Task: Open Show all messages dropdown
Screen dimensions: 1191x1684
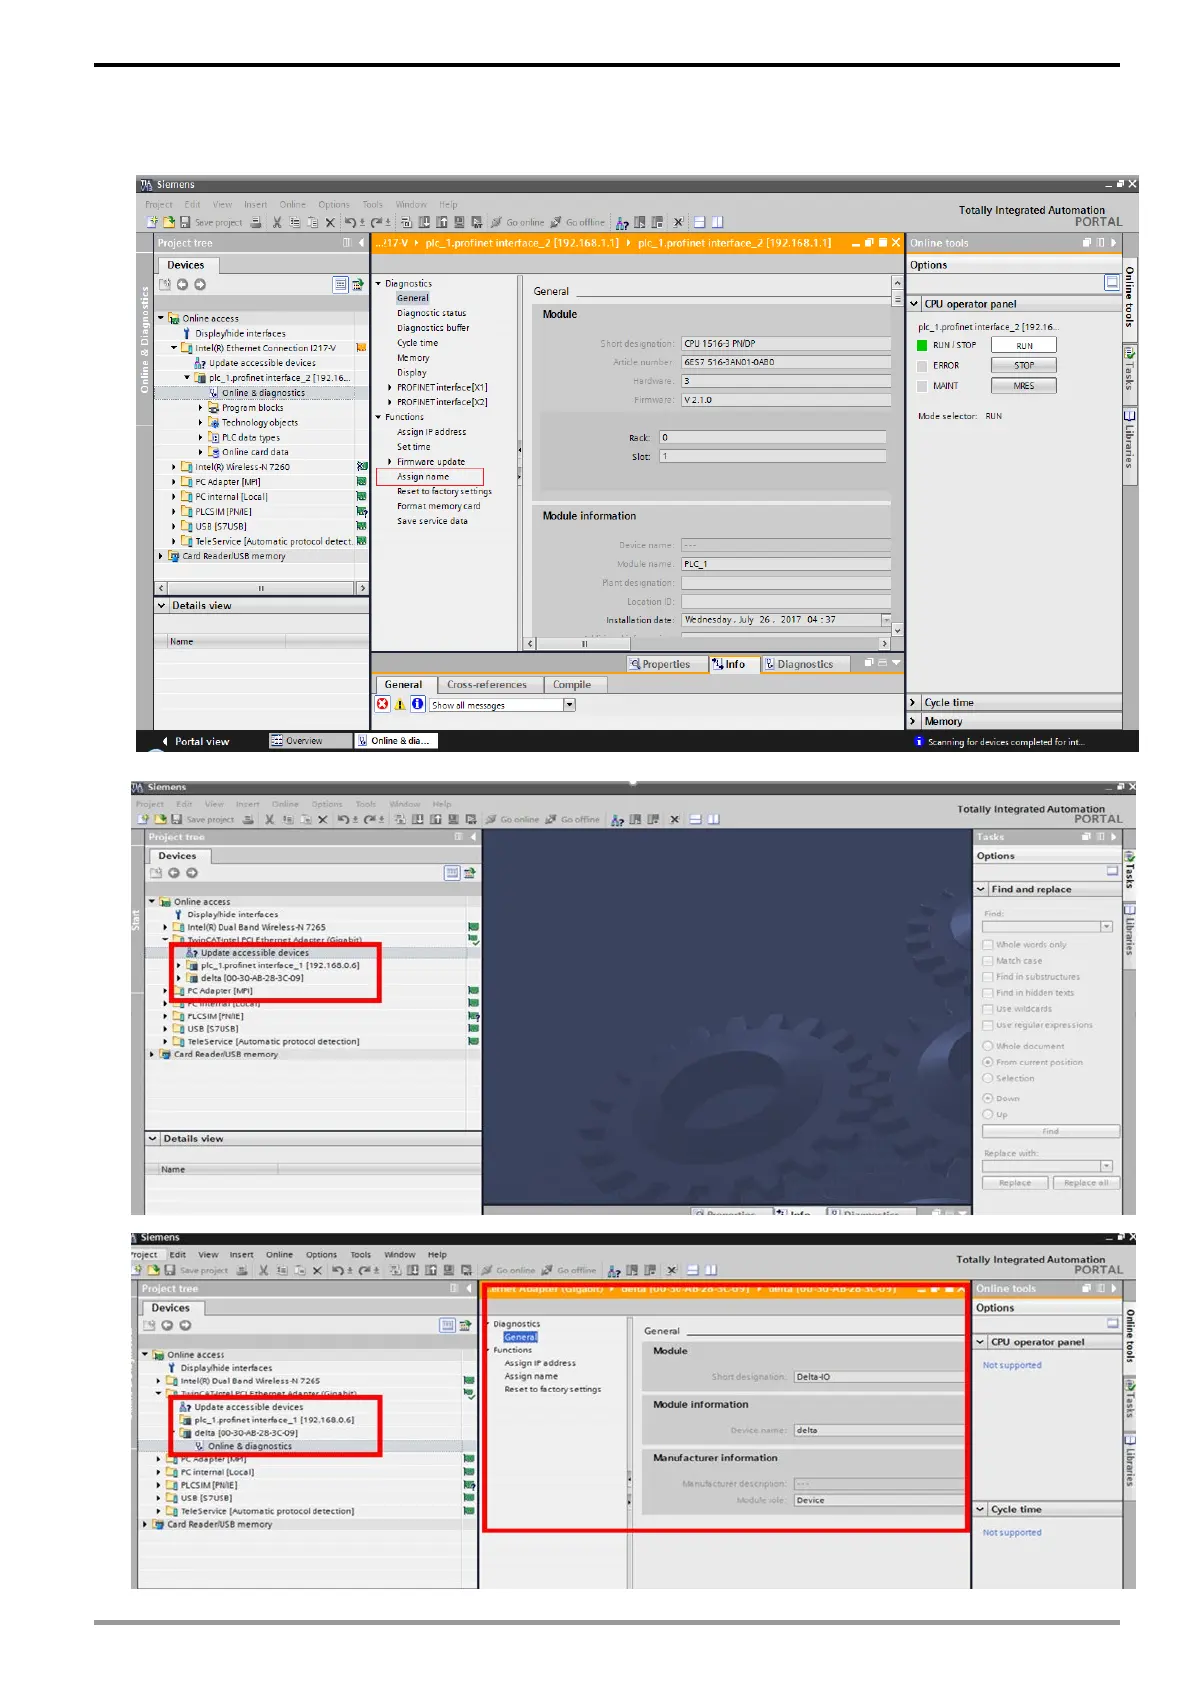Action: pyautogui.click(x=569, y=705)
